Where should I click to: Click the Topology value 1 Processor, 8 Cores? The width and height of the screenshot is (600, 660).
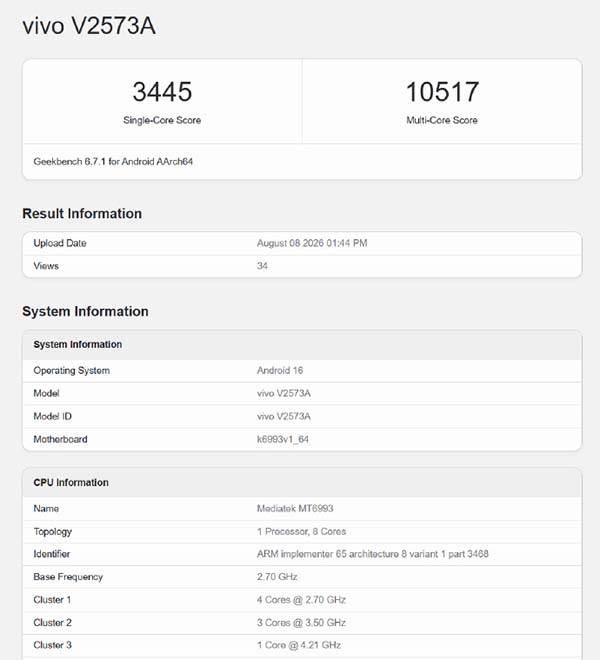tap(301, 532)
